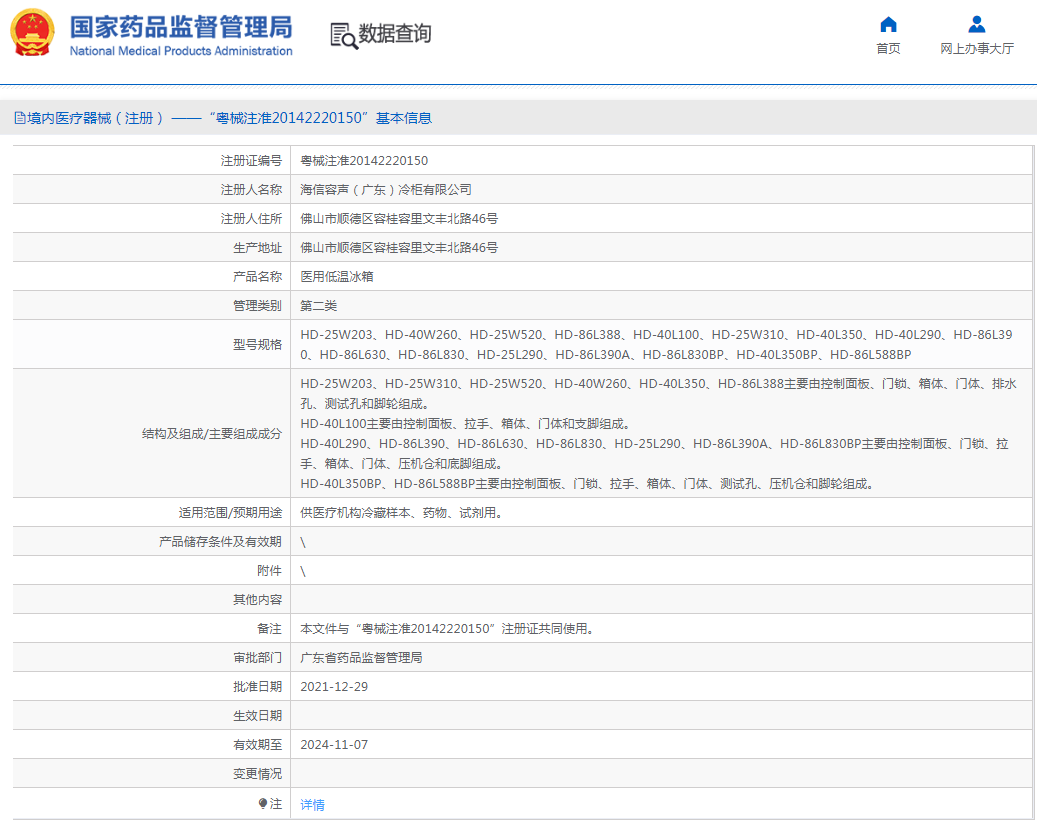Open the 详情 details link

[x=311, y=804]
